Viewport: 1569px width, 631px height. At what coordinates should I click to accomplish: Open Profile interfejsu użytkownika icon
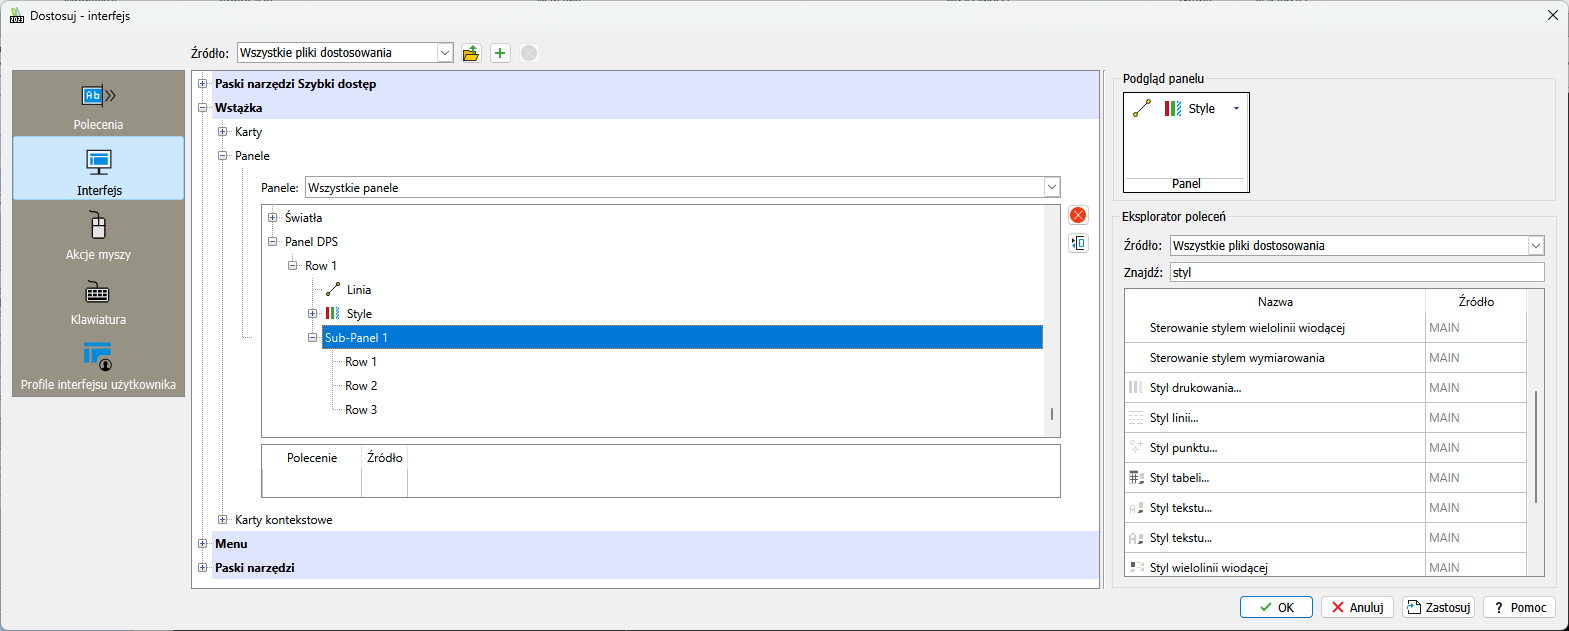(x=98, y=356)
